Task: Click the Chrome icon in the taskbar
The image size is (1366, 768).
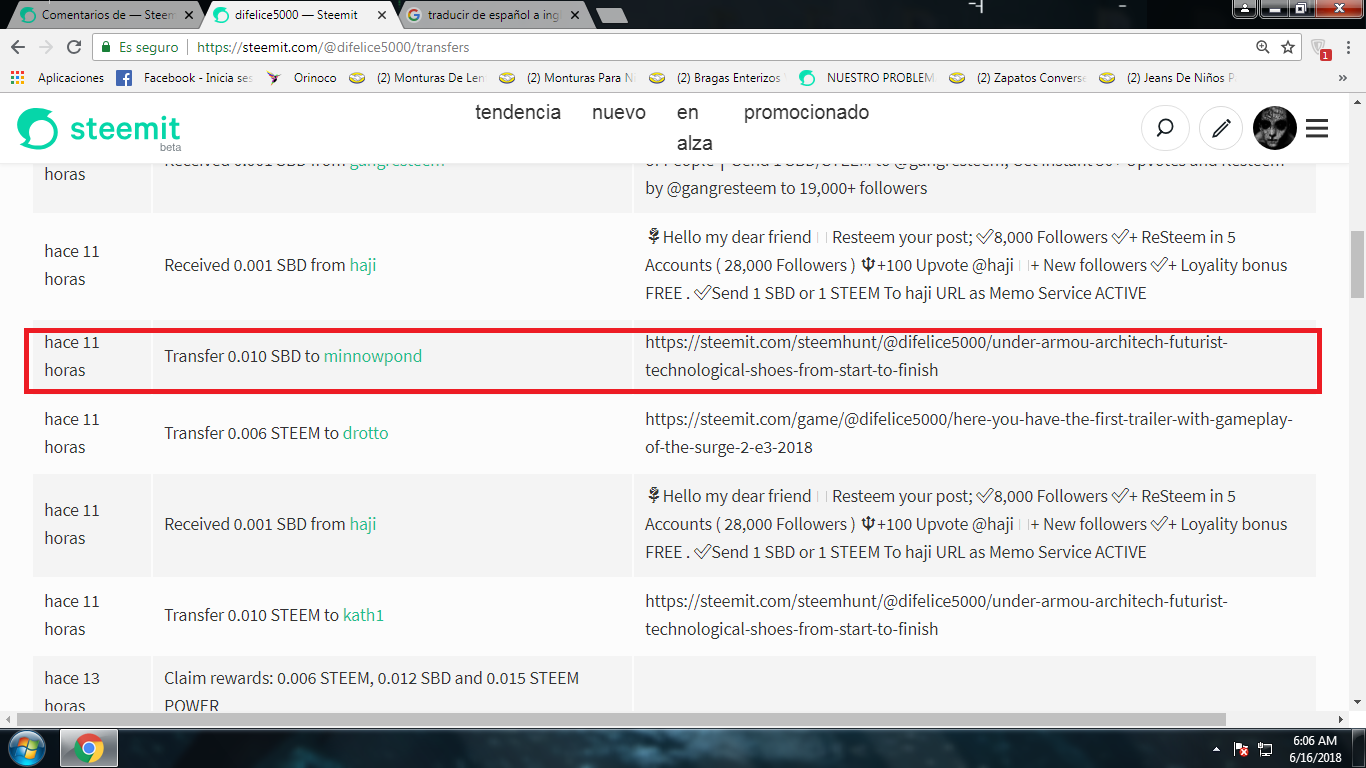Action: tap(89, 748)
